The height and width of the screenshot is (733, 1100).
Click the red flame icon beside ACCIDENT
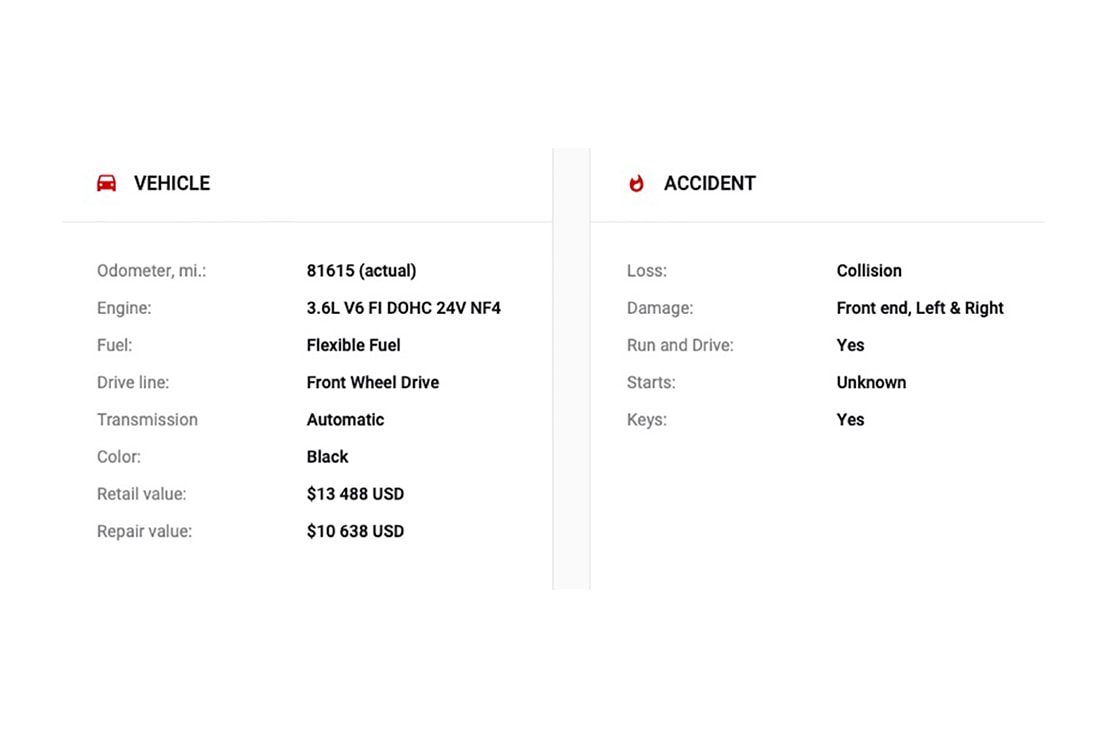point(636,183)
